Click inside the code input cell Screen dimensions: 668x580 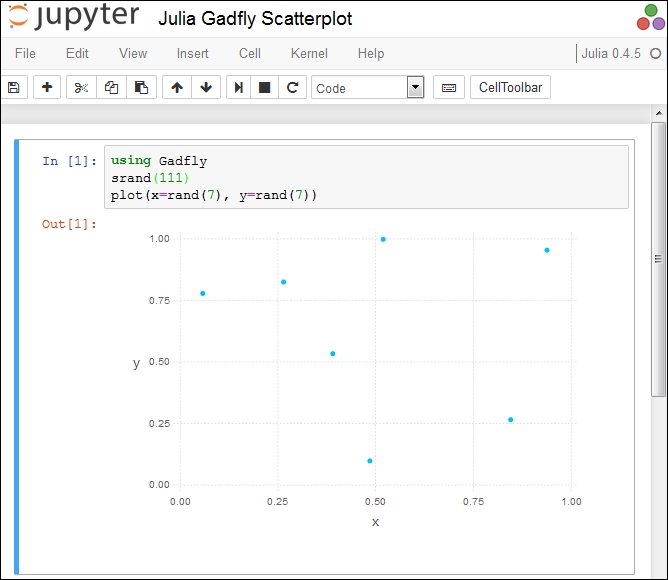click(366, 177)
